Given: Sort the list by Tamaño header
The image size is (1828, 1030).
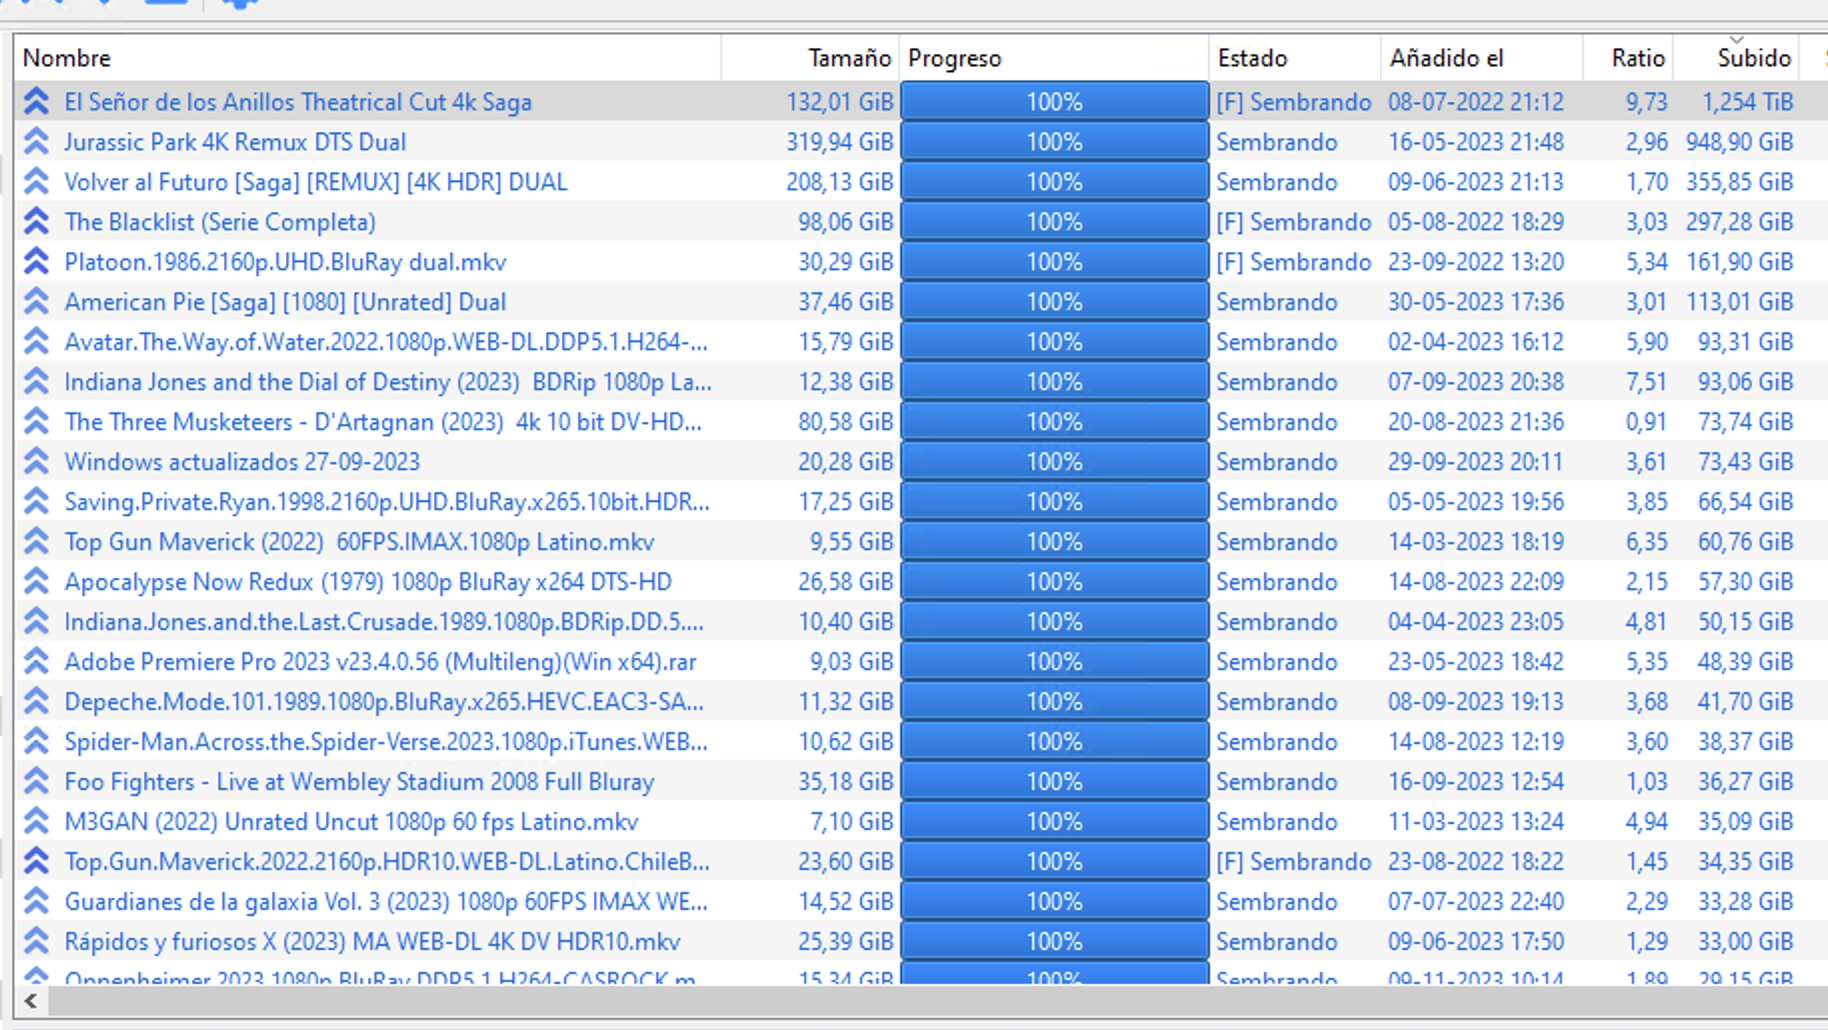Looking at the screenshot, I should coord(810,58).
